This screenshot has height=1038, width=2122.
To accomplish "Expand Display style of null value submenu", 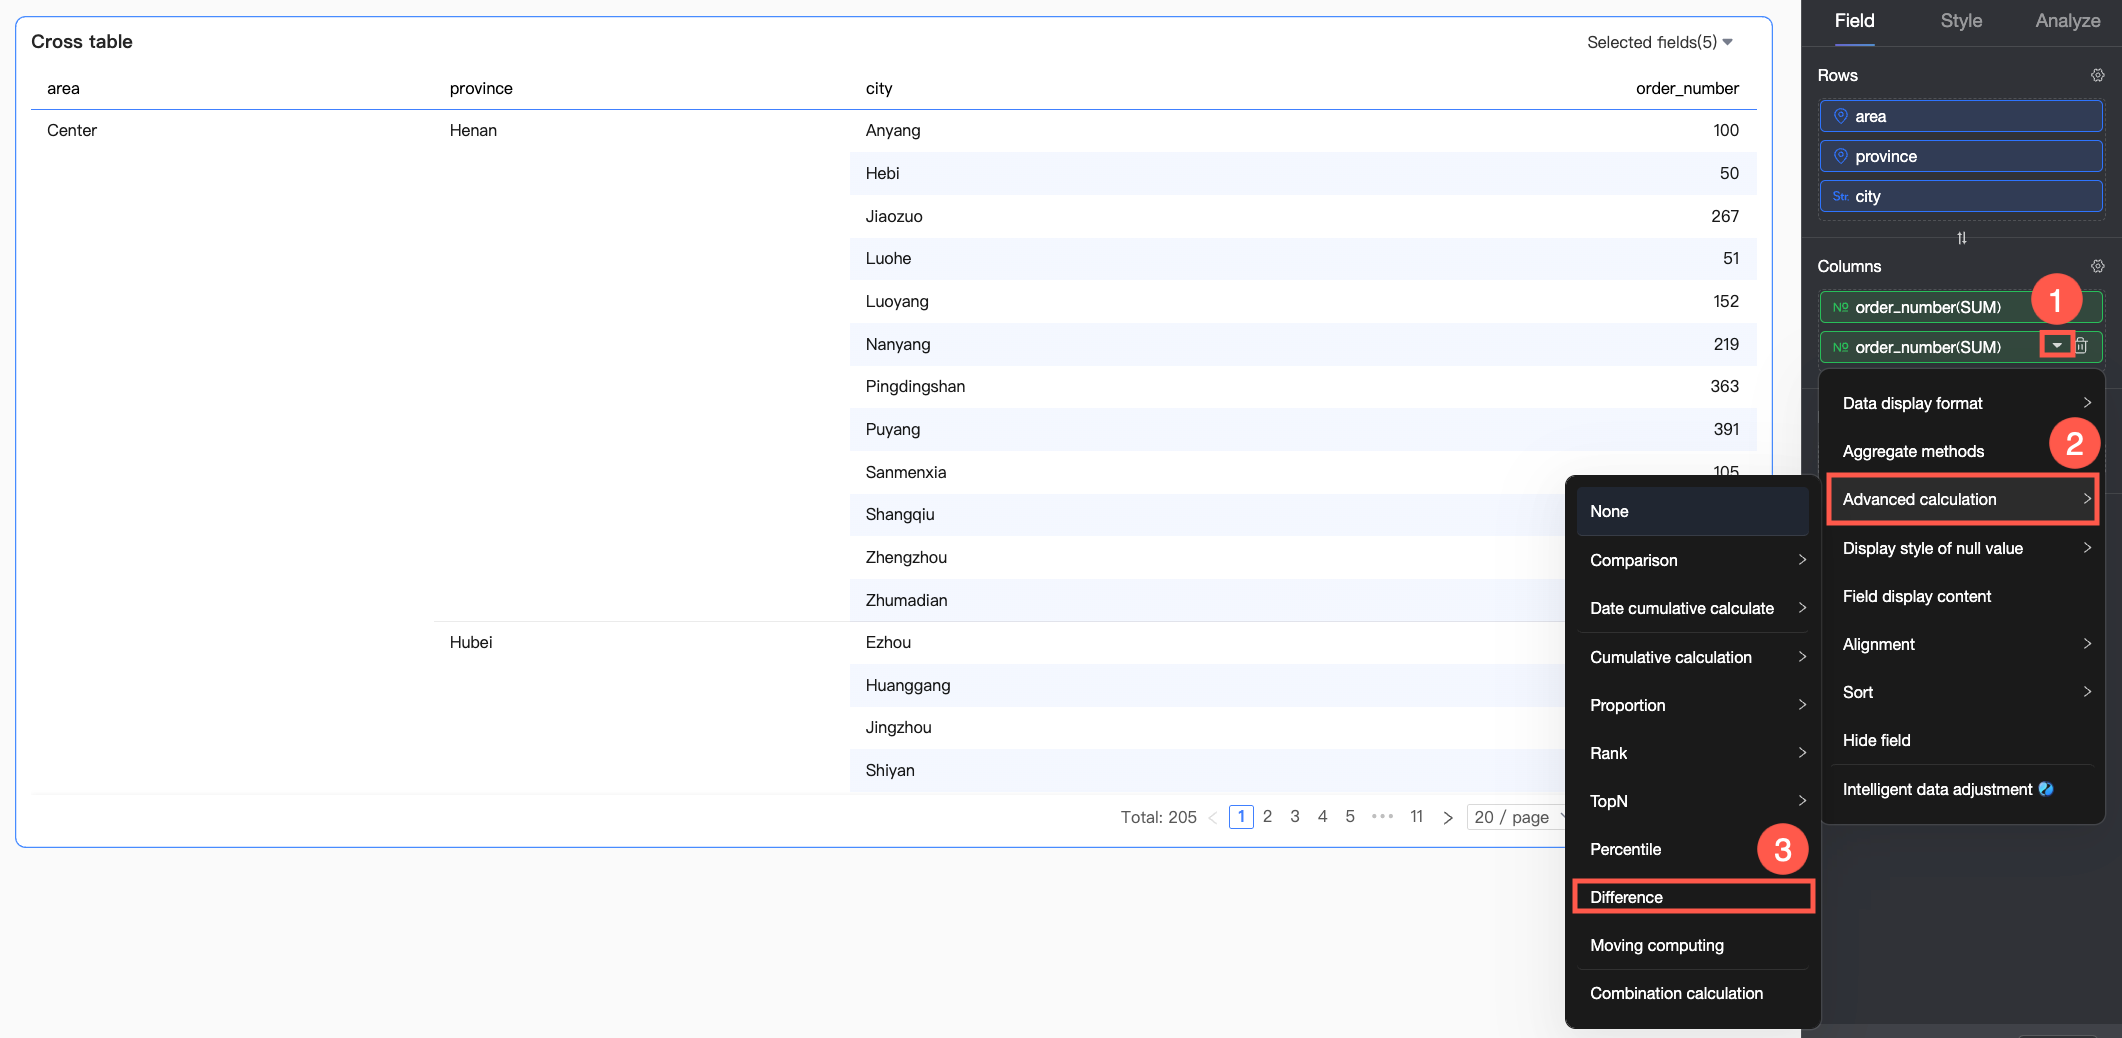I will tap(1963, 548).
